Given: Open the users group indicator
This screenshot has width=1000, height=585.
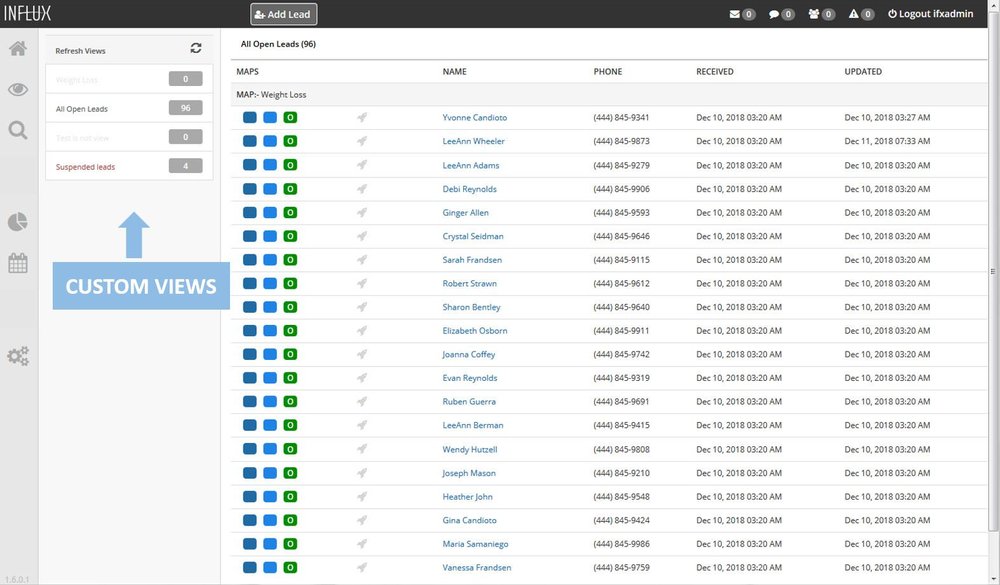Looking at the screenshot, I should (821, 14).
